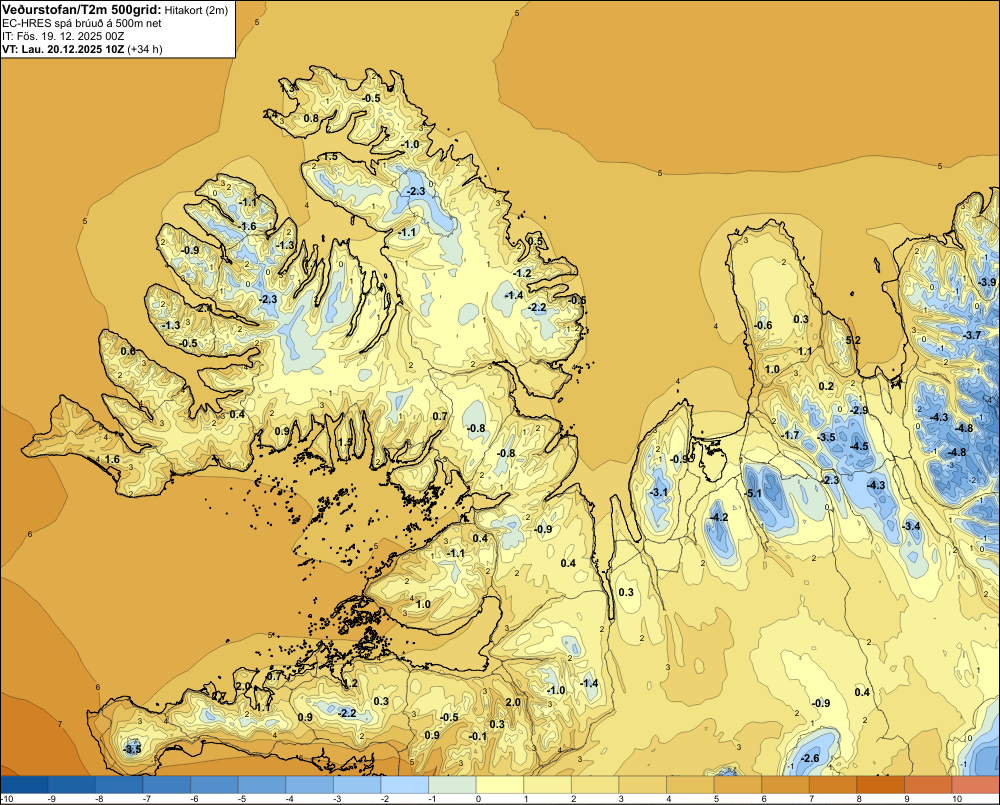This screenshot has height=805, width=1000.
Task: Click the legend swatch between -2 and -1
Action: 404,785
